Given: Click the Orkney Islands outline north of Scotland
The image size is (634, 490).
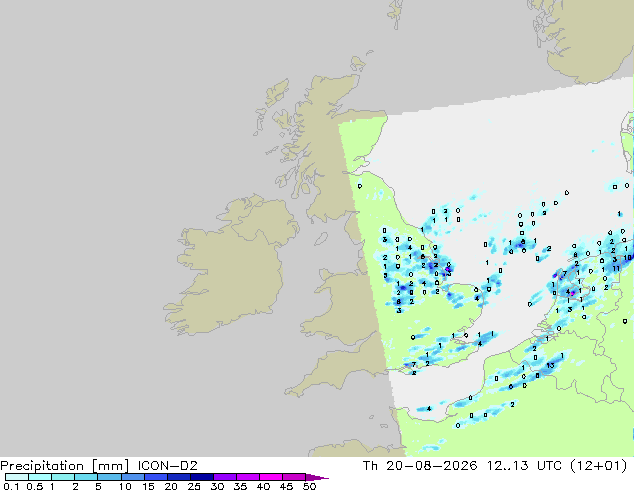Looking at the screenshot, I should pos(357,64).
